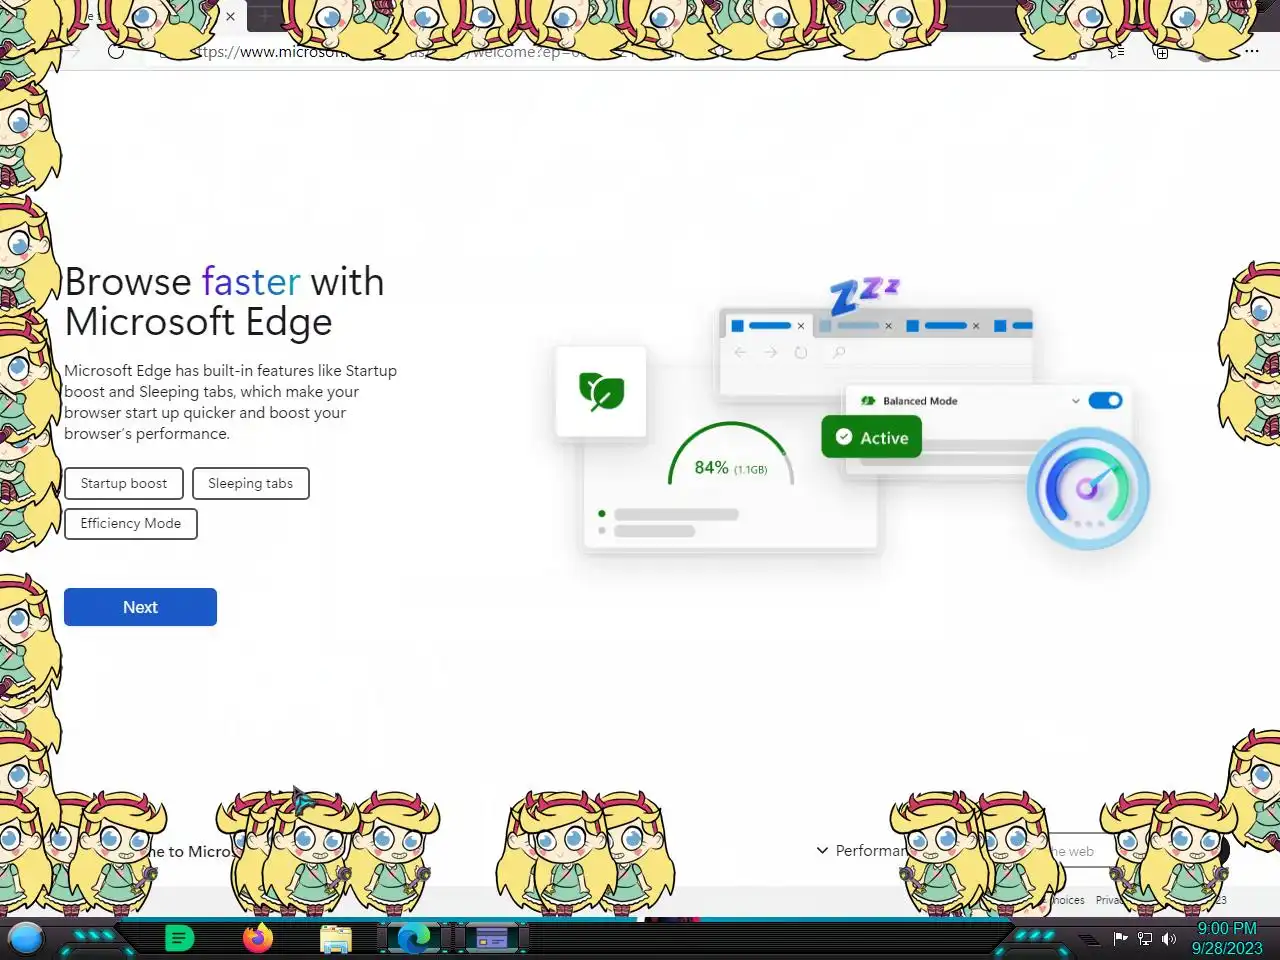
Task: Reload the page with the refresh icon
Action: tap(116, 51)
